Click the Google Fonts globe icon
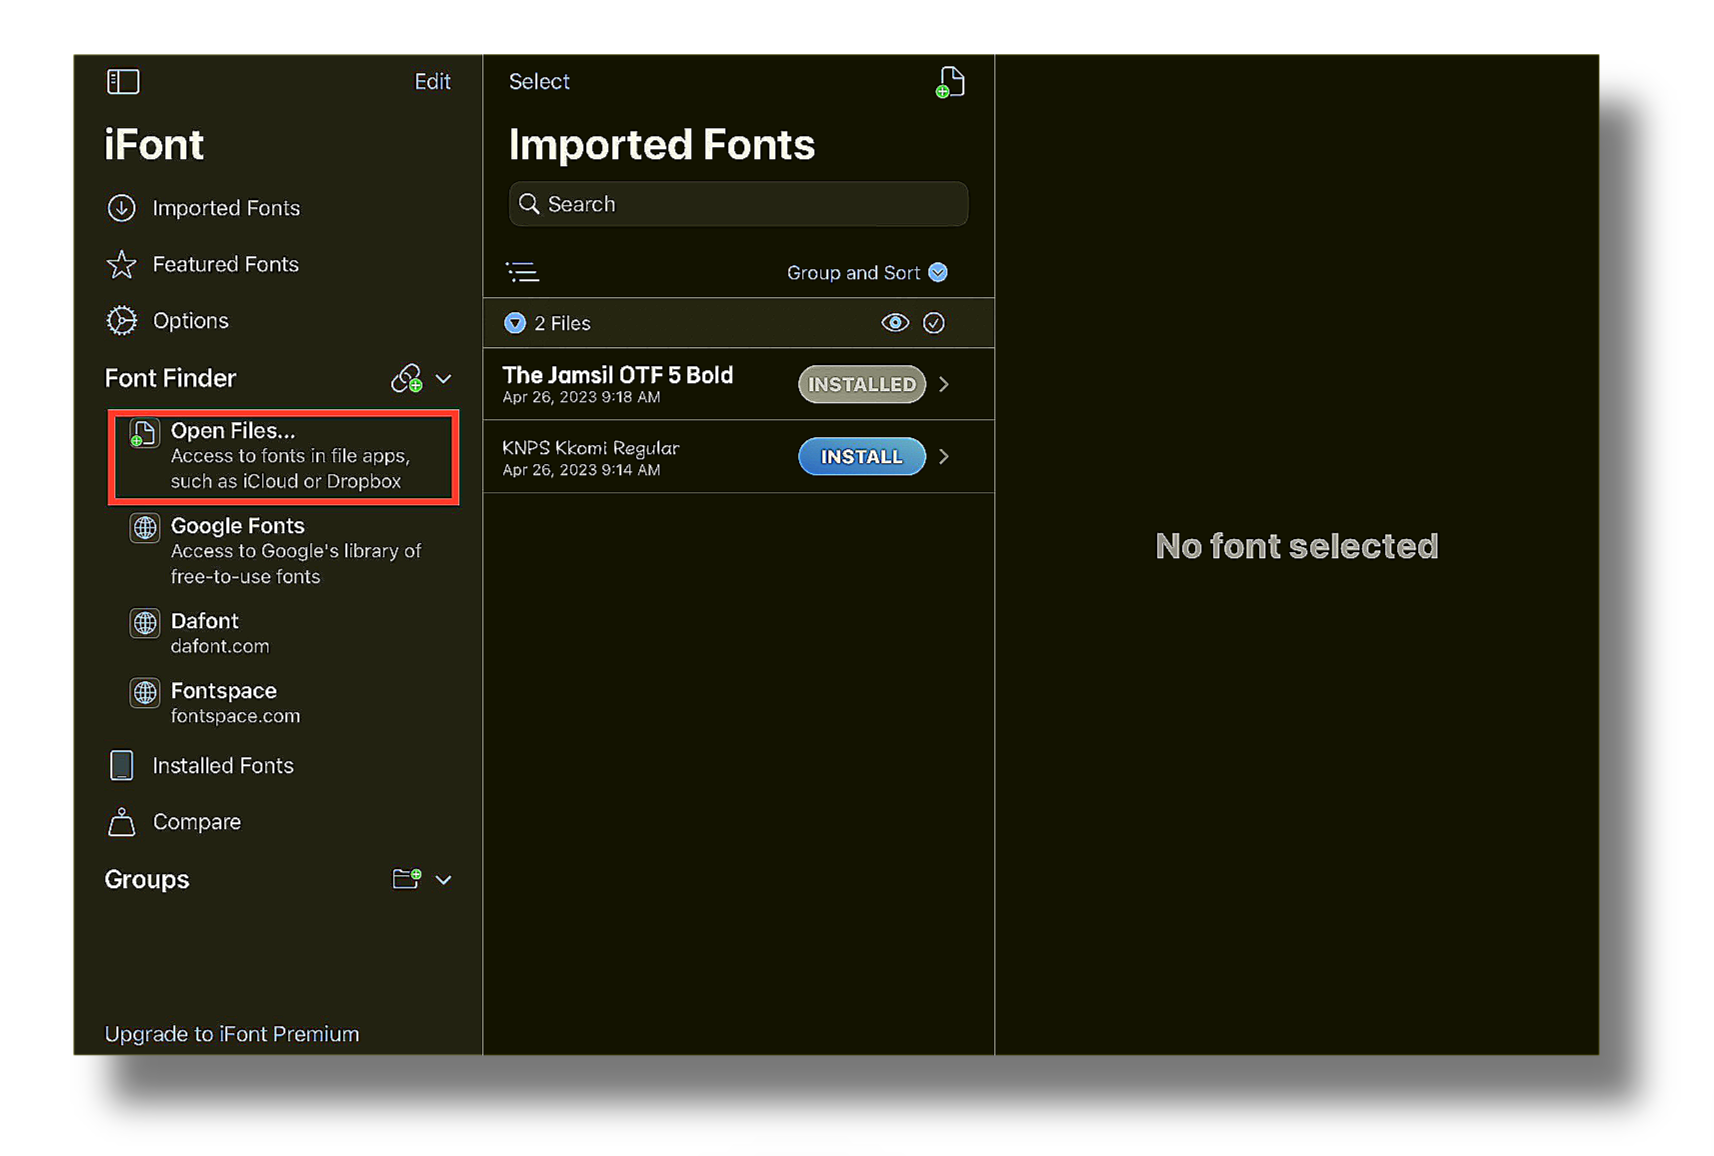1714x1156 pixels. click(x=145, y=528)
